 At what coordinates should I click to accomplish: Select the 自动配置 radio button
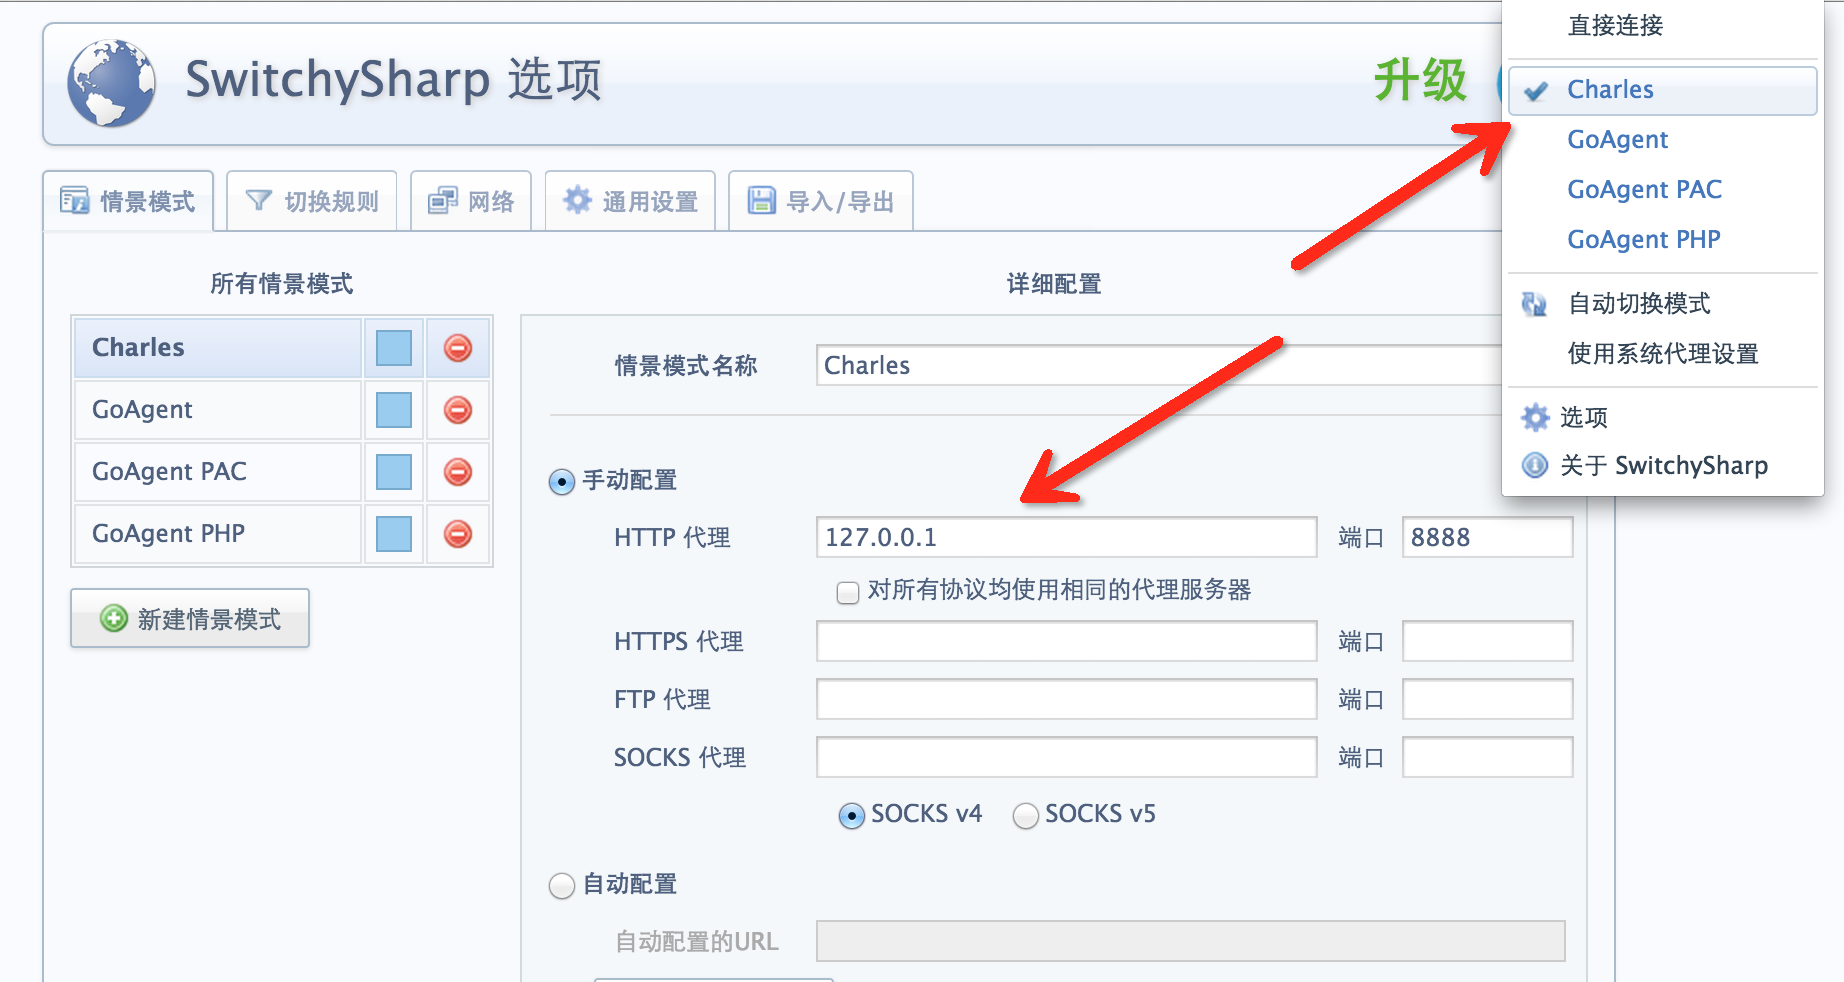point(562,886)
